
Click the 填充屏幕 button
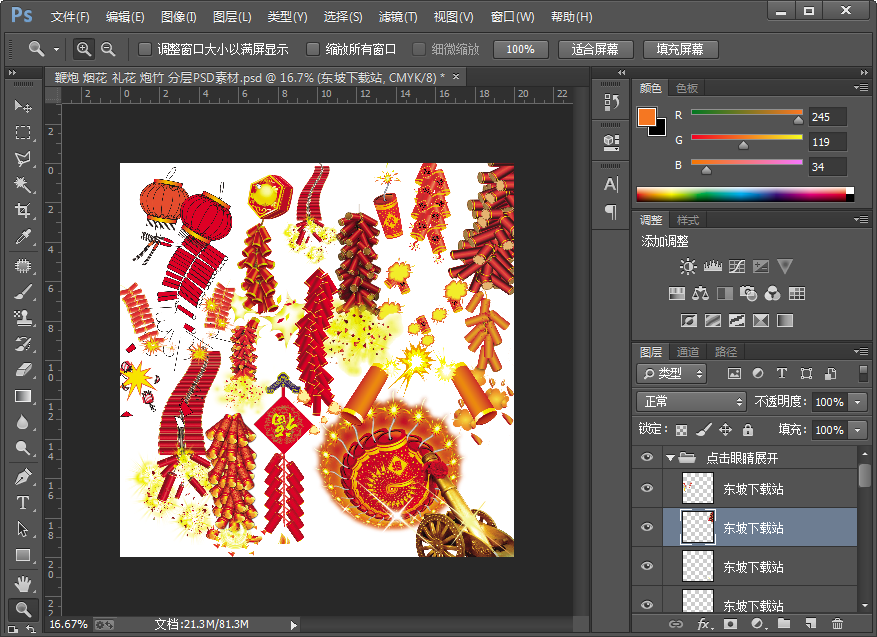680,49
